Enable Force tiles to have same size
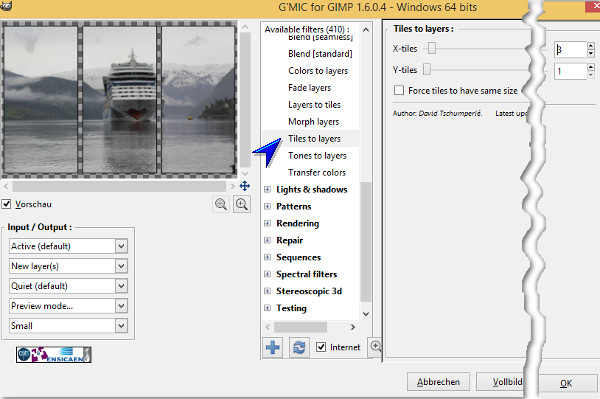Viewport: 600px width, 399px height. [x=399, y=90]
